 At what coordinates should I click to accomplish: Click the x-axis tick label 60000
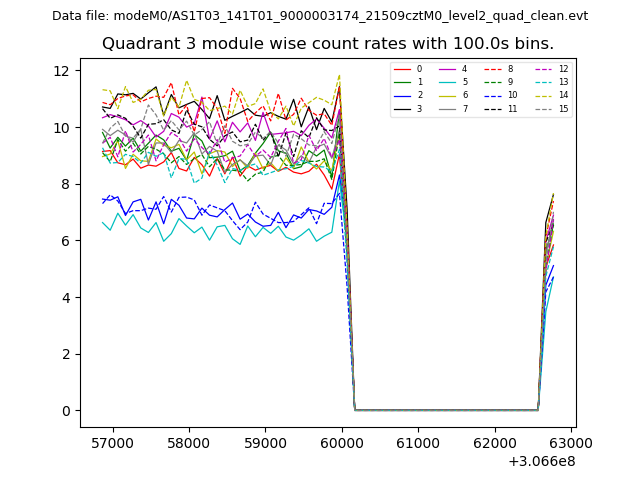click(342, 442)
